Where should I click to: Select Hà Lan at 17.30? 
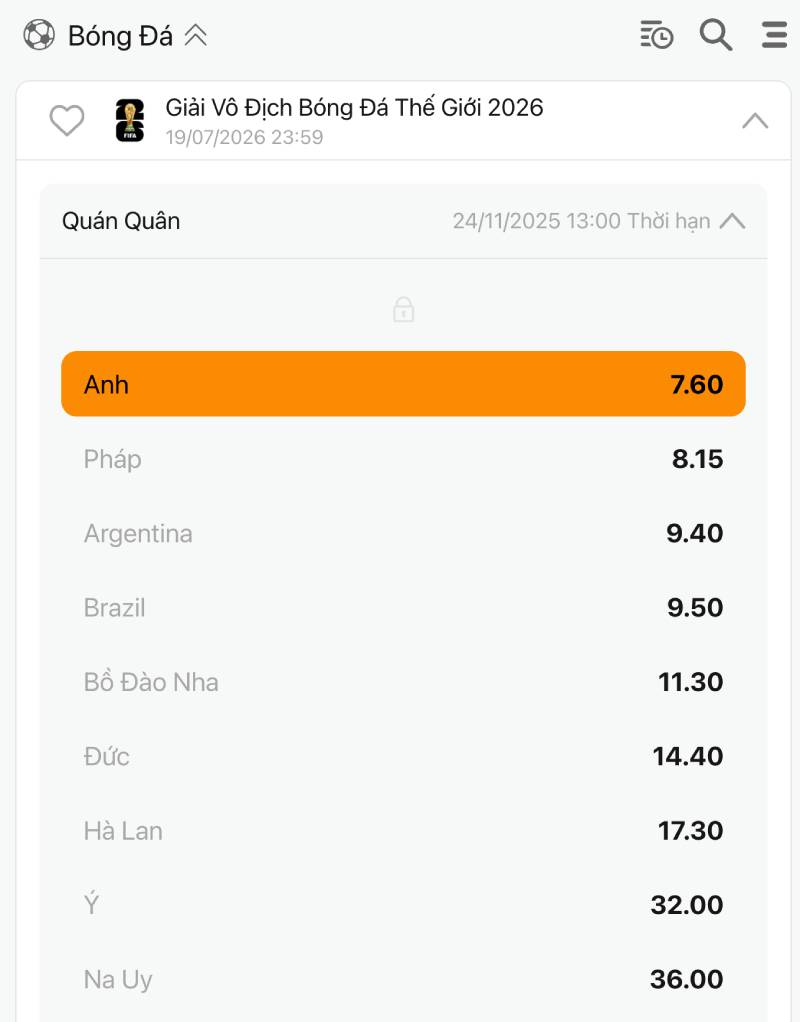403,830
